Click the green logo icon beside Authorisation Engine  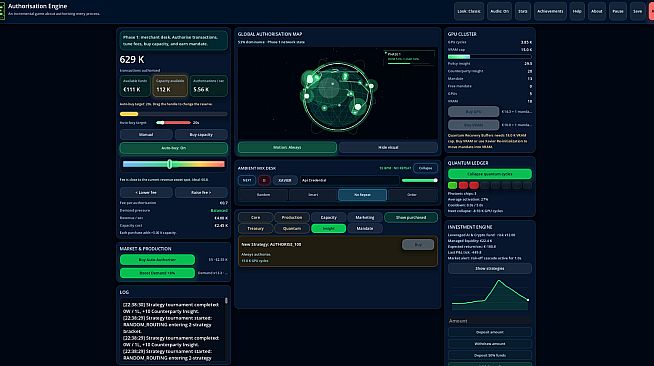tap(2, 10)
